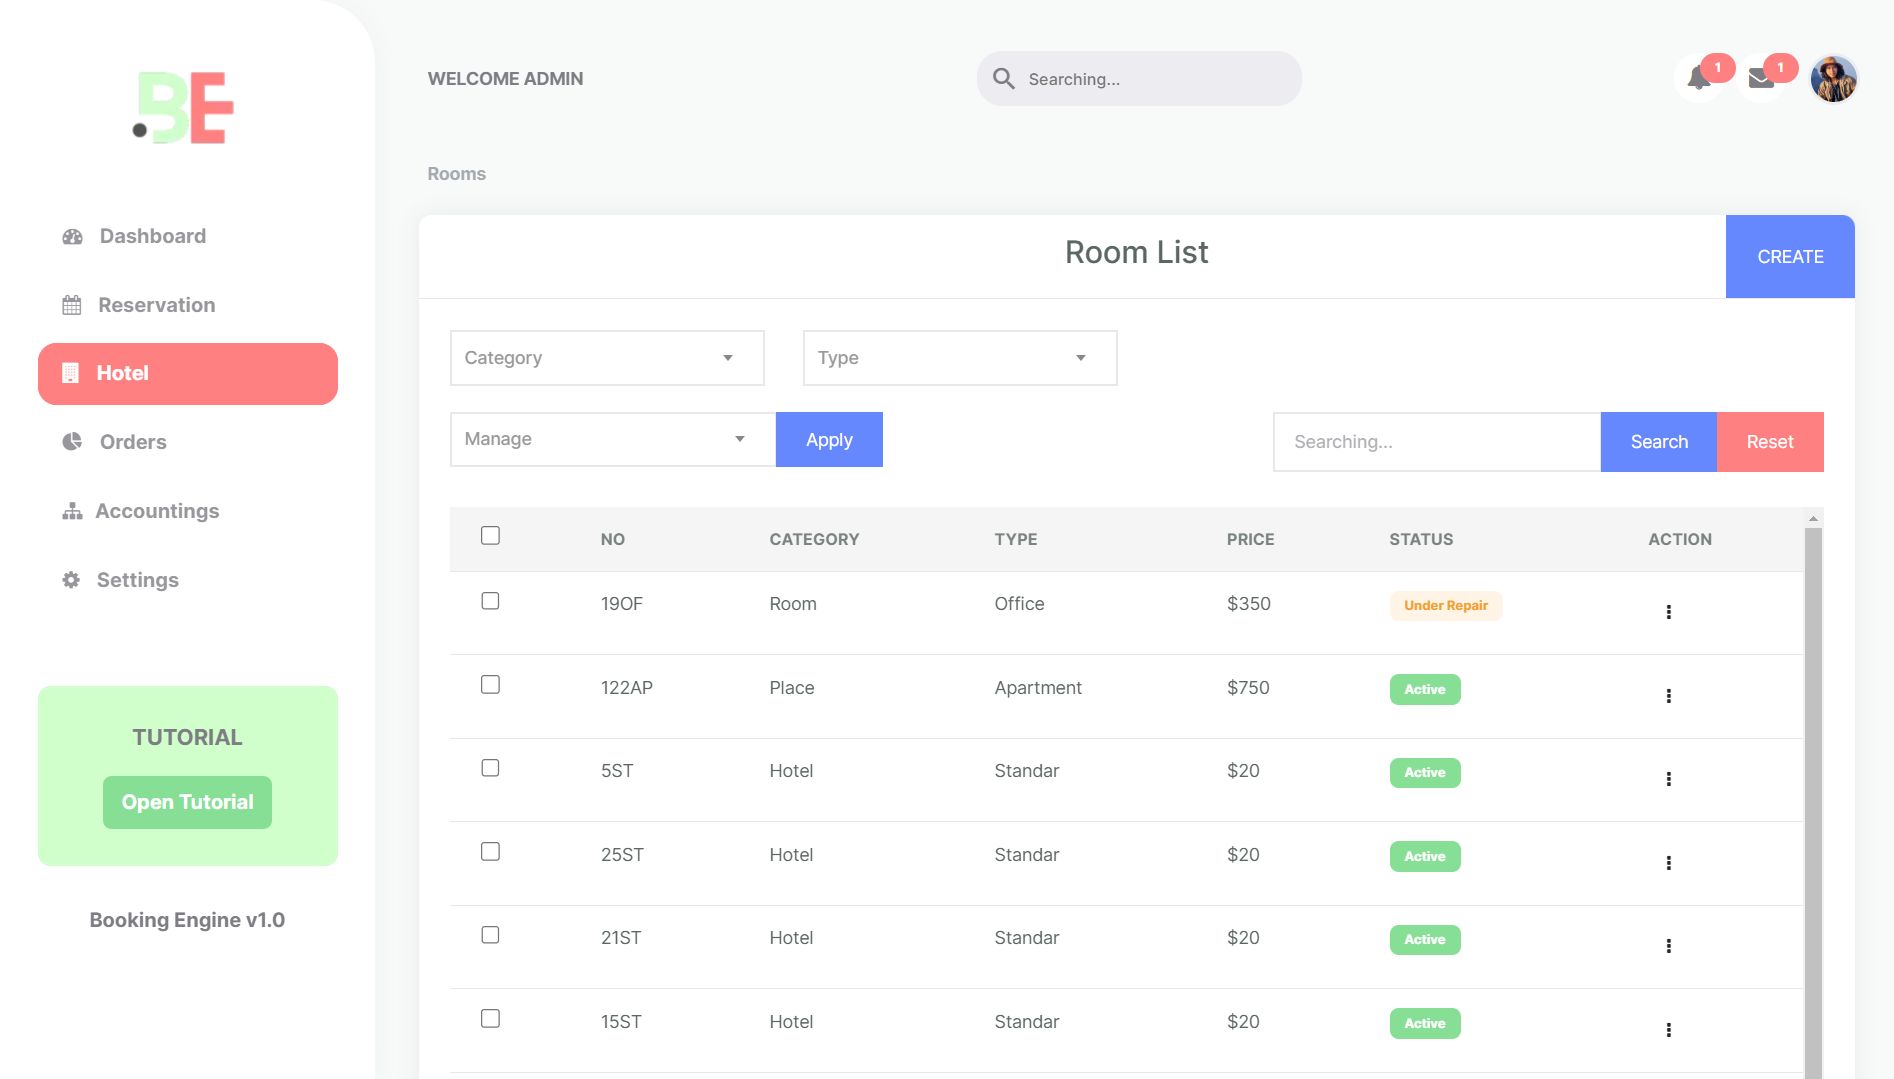Check notifications via the bell icon
The width and height of the screenshot is (1894, 1079).
click(1697, 77)
